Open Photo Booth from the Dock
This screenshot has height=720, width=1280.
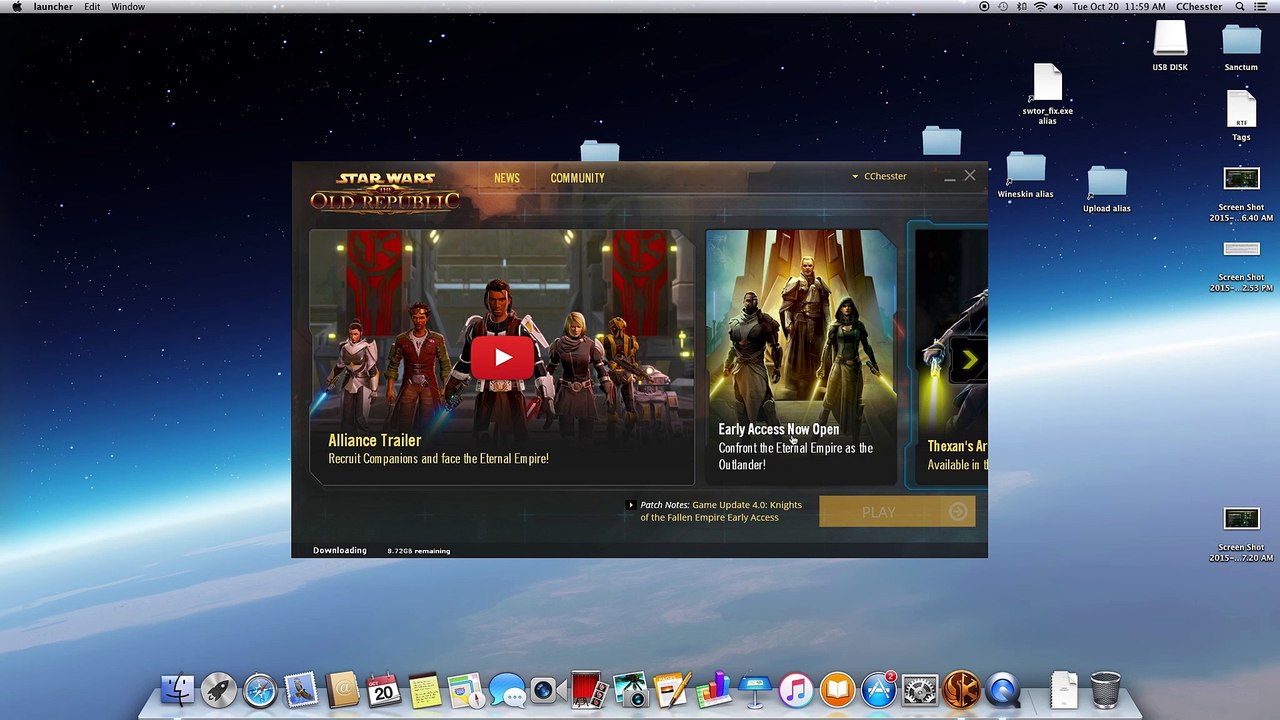pyautogui.click(x=589, y=689)
